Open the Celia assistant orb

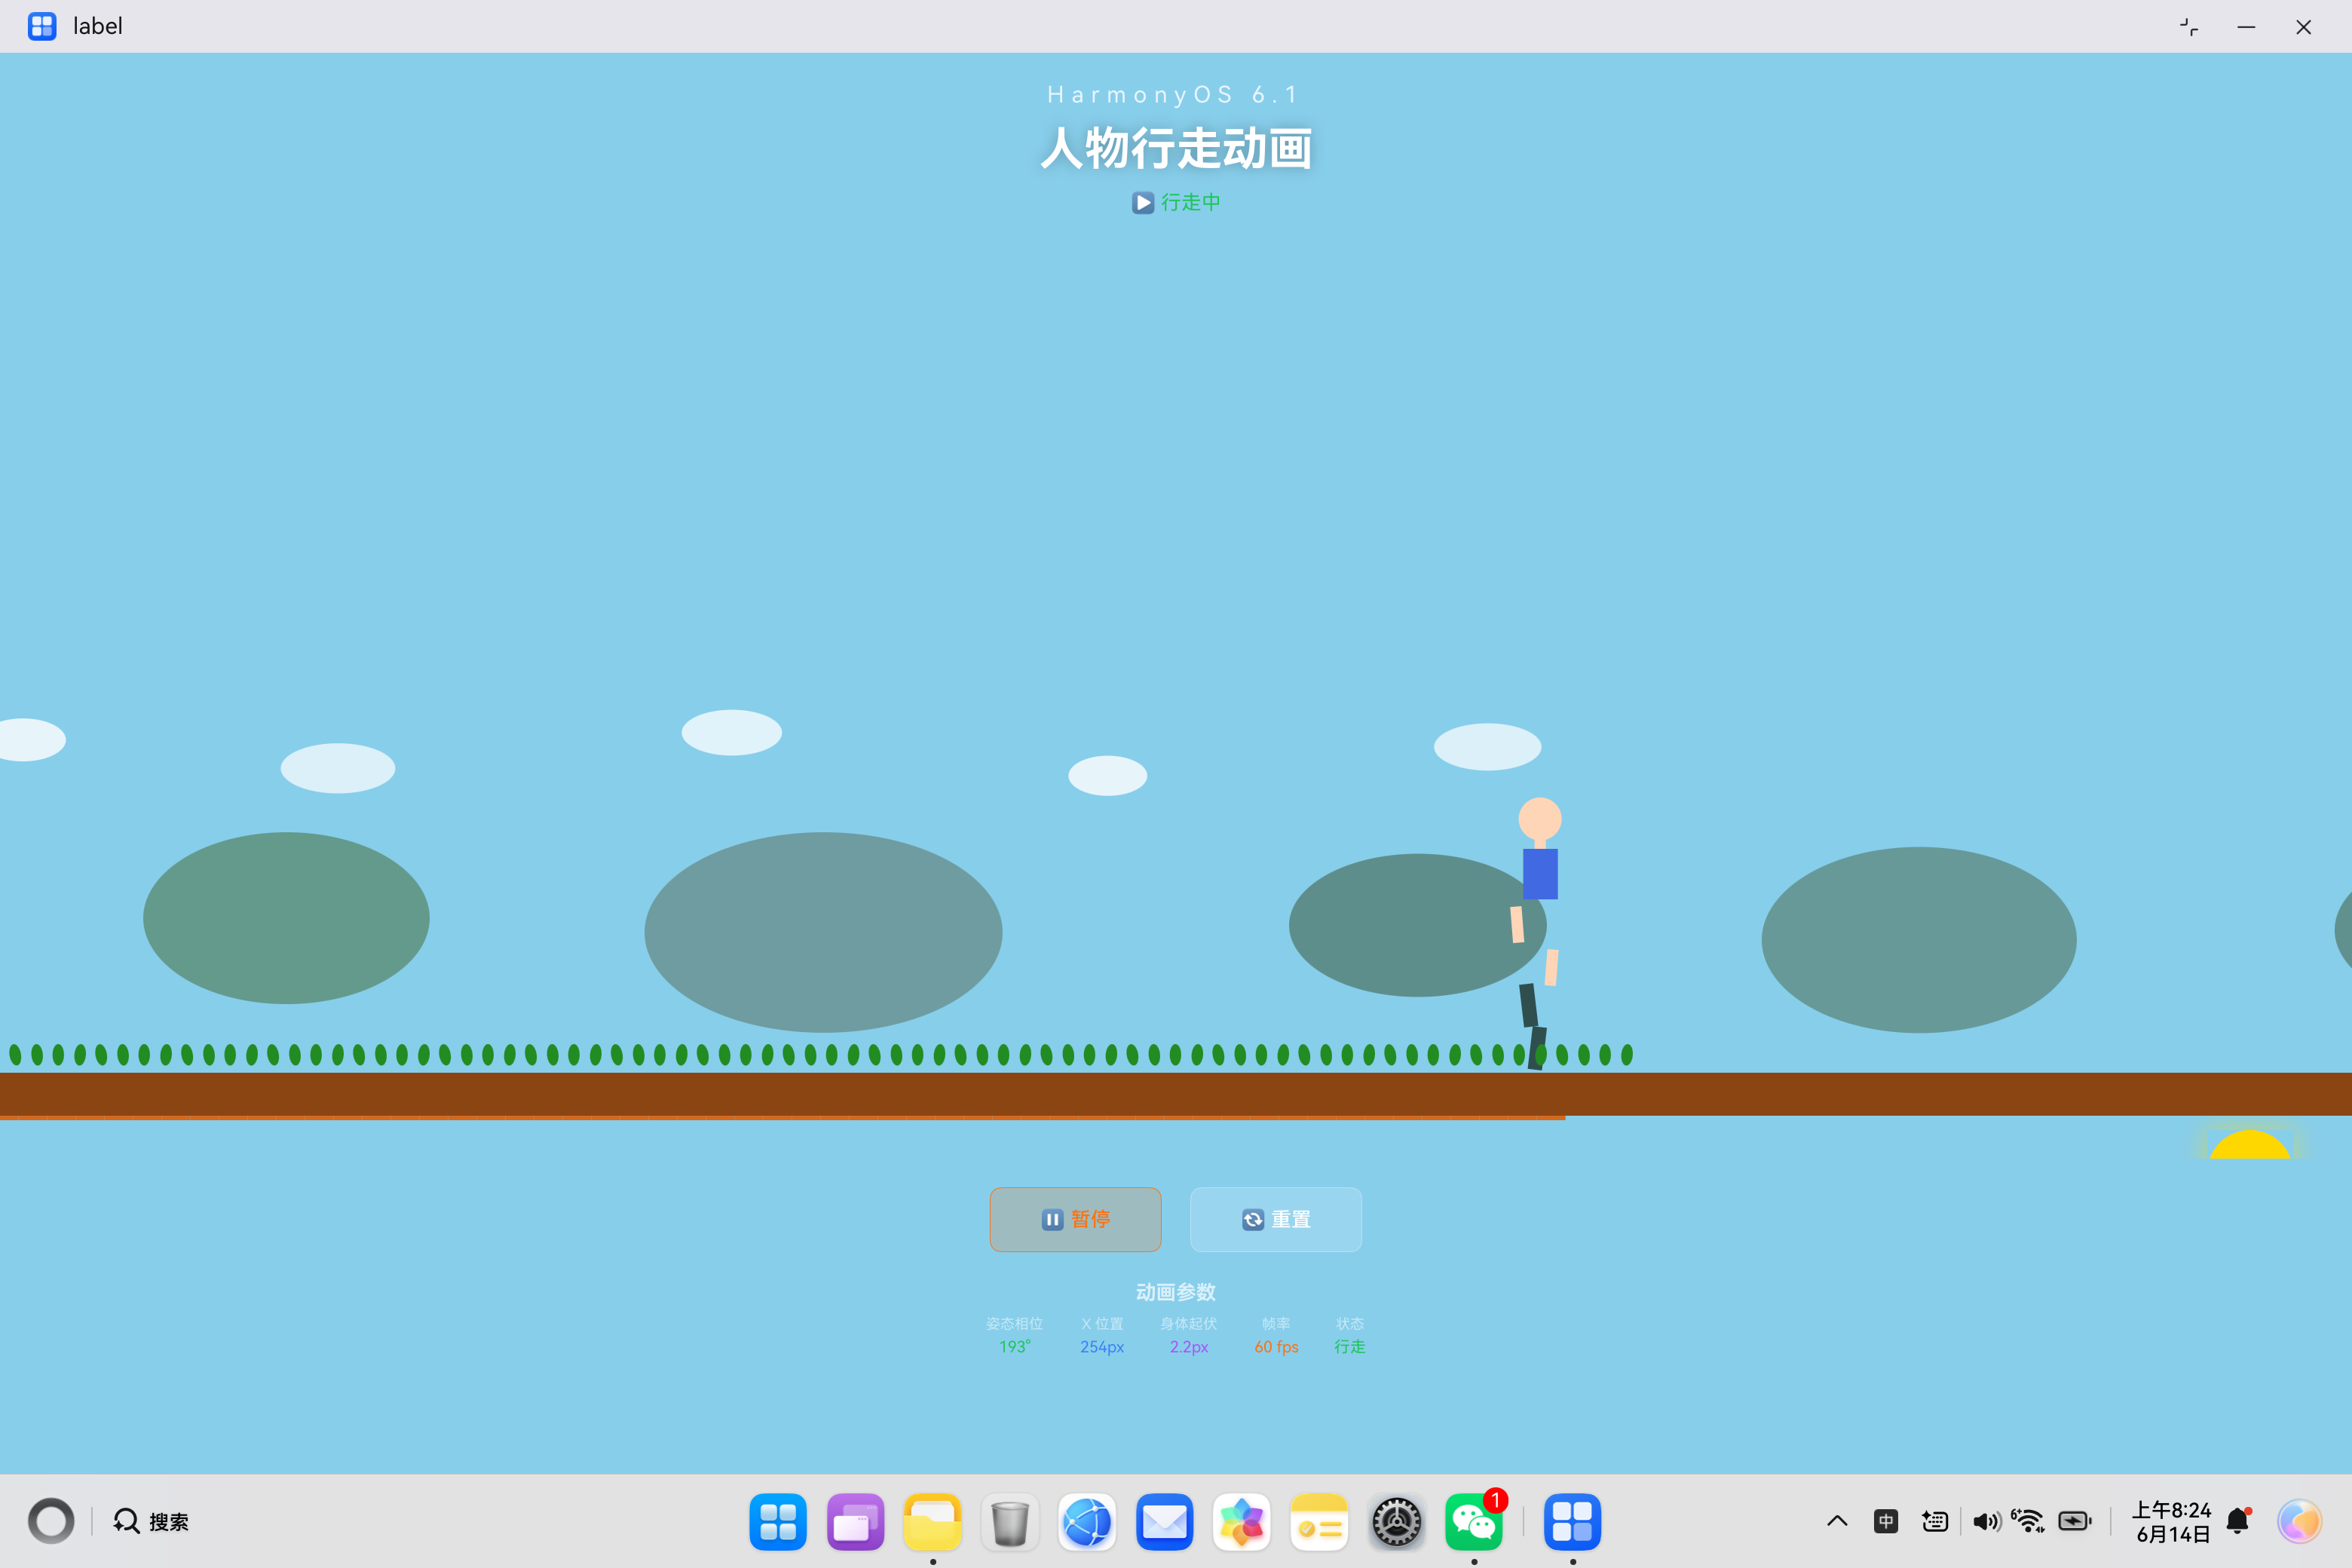pyautogui.click(x=2299, y=1521)
